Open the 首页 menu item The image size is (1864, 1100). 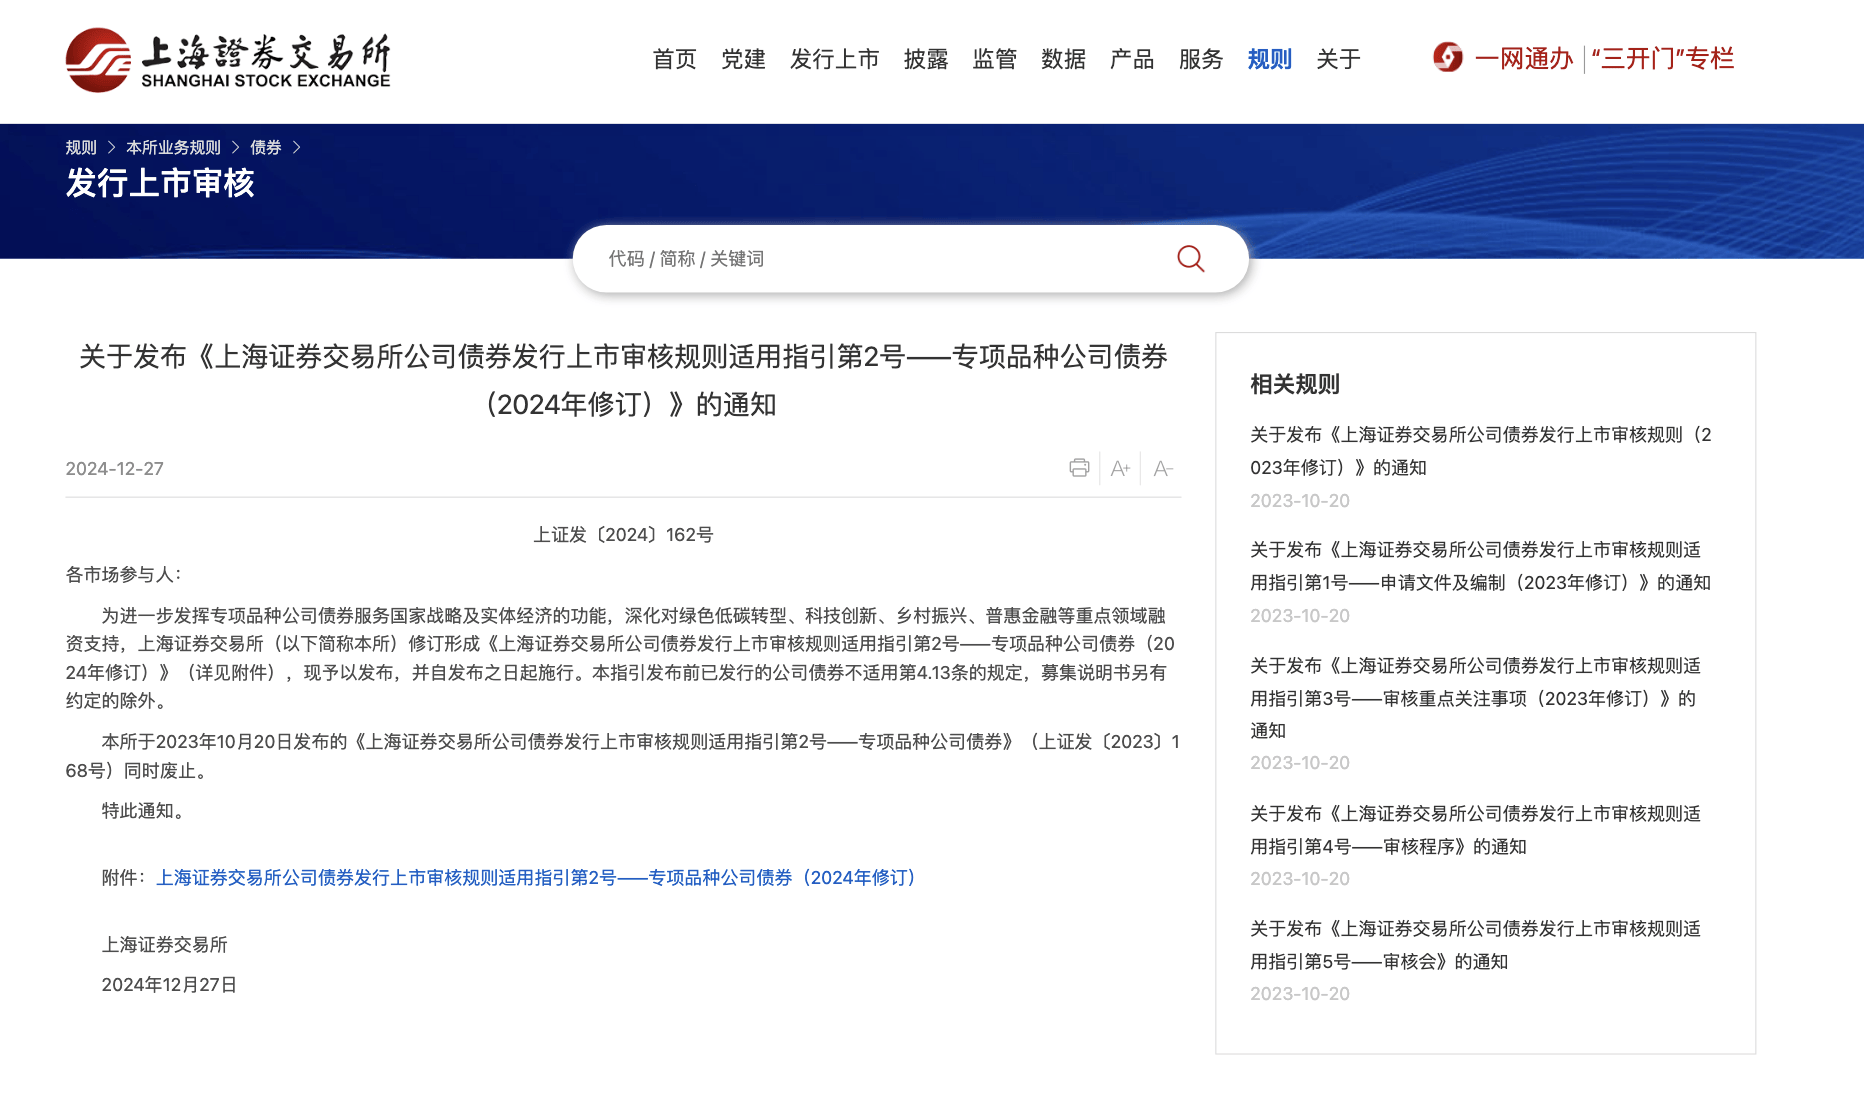[674, 60]
